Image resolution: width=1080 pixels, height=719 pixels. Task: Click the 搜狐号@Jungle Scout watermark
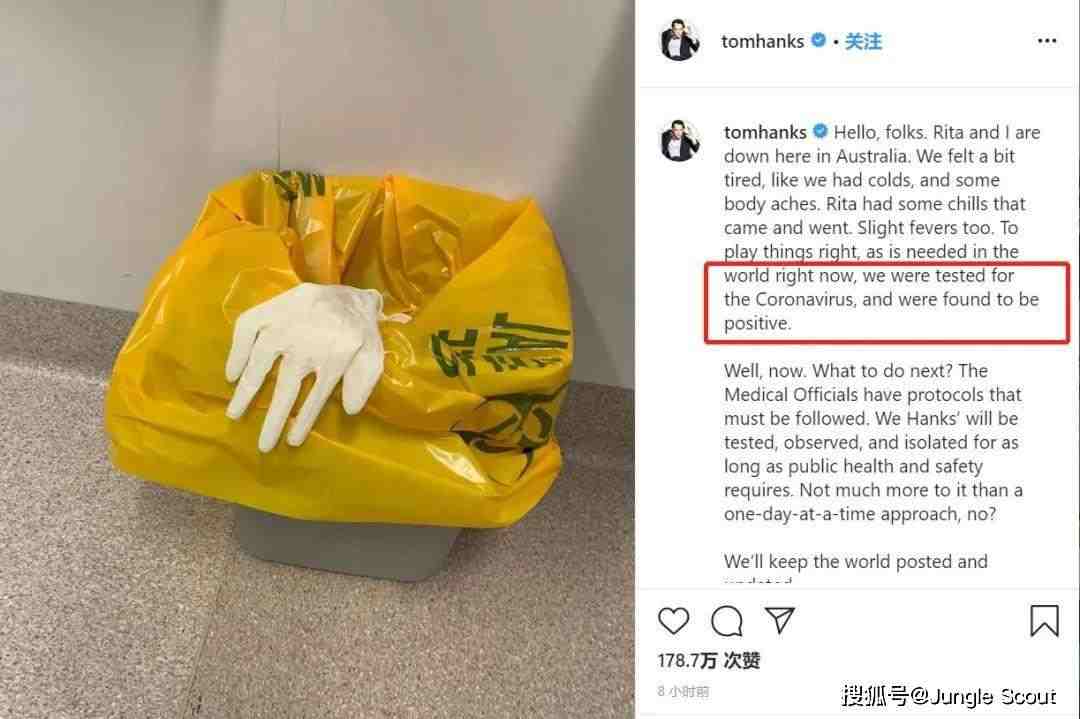click(x=948, y=696)
